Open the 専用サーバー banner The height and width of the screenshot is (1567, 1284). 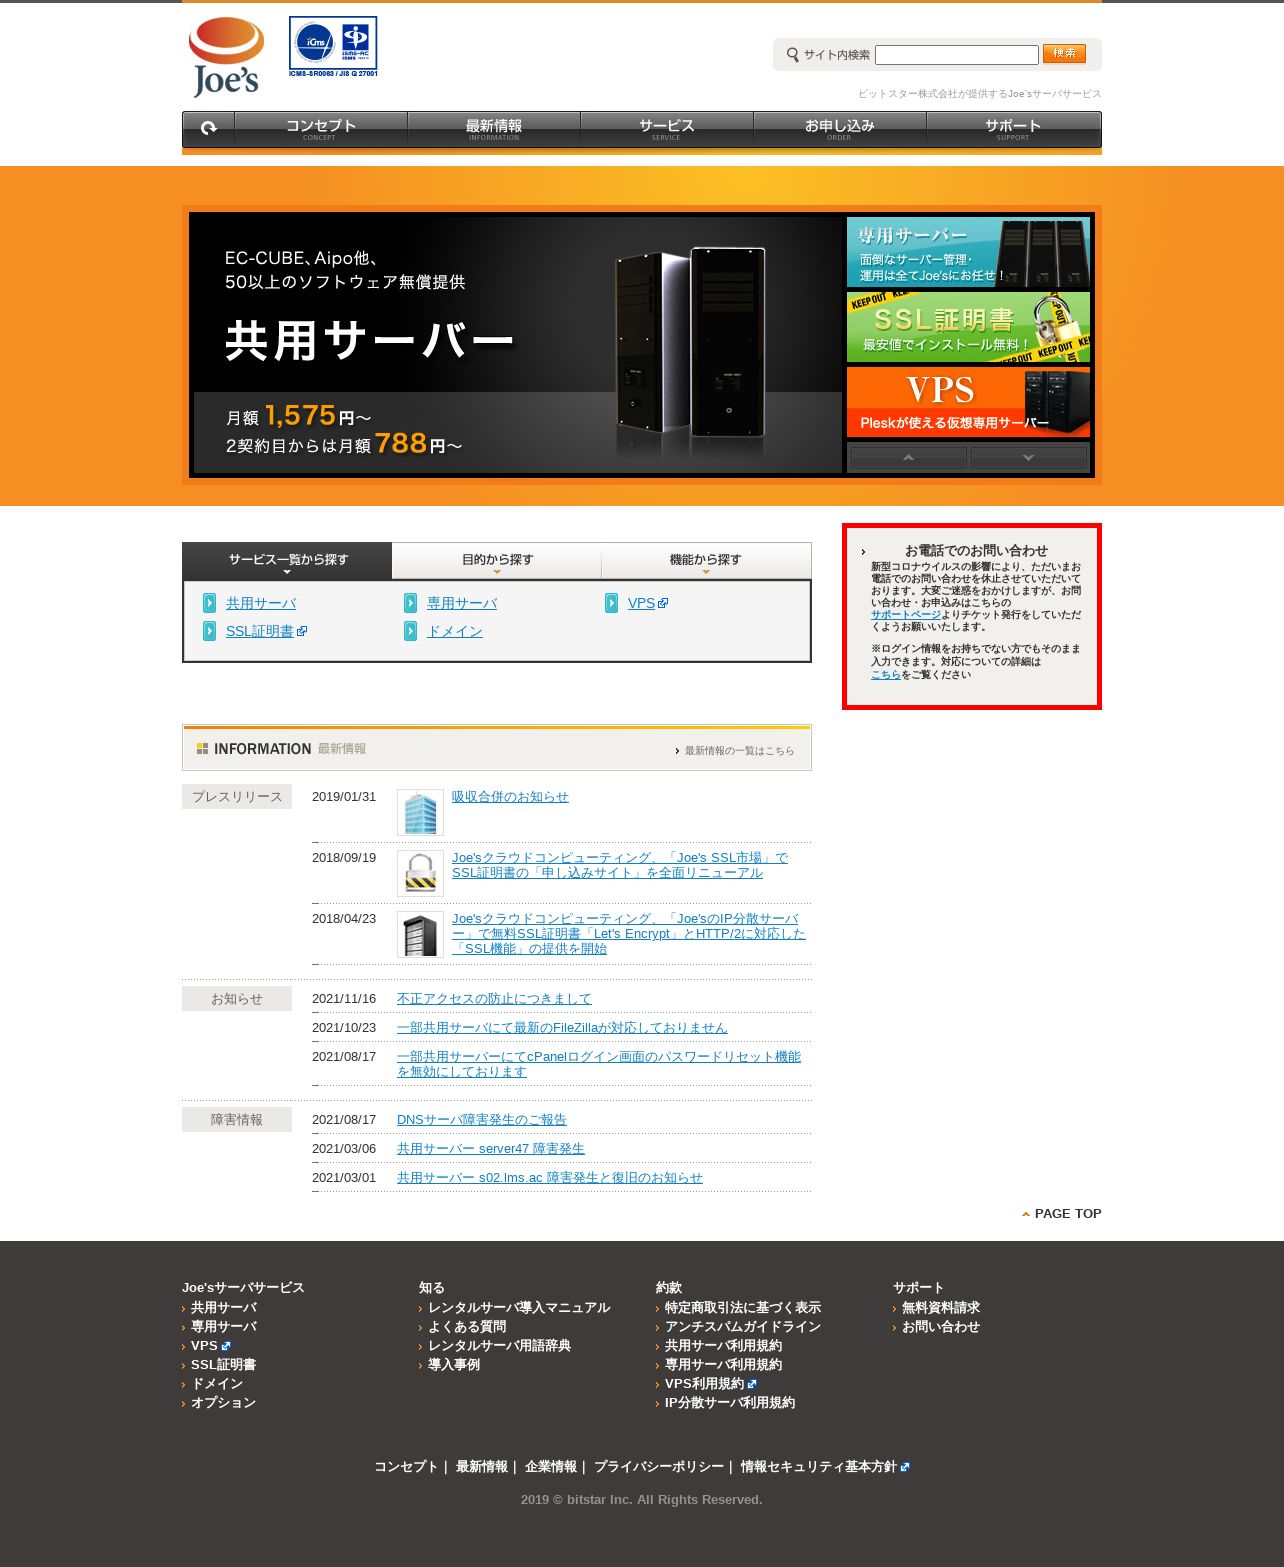pyautogui.click(x=968, y=252)
